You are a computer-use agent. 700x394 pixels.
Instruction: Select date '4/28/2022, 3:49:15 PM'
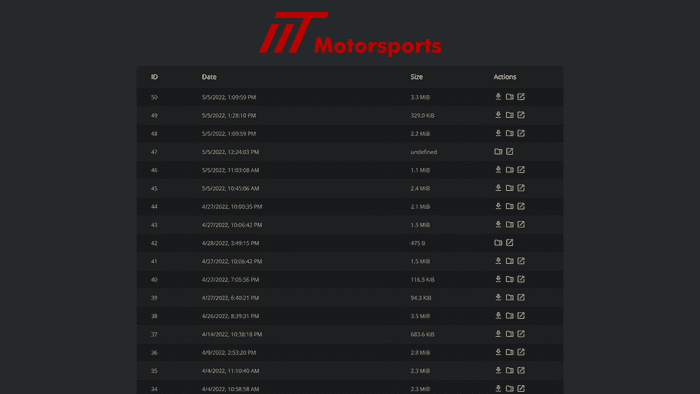click(230, 243)
